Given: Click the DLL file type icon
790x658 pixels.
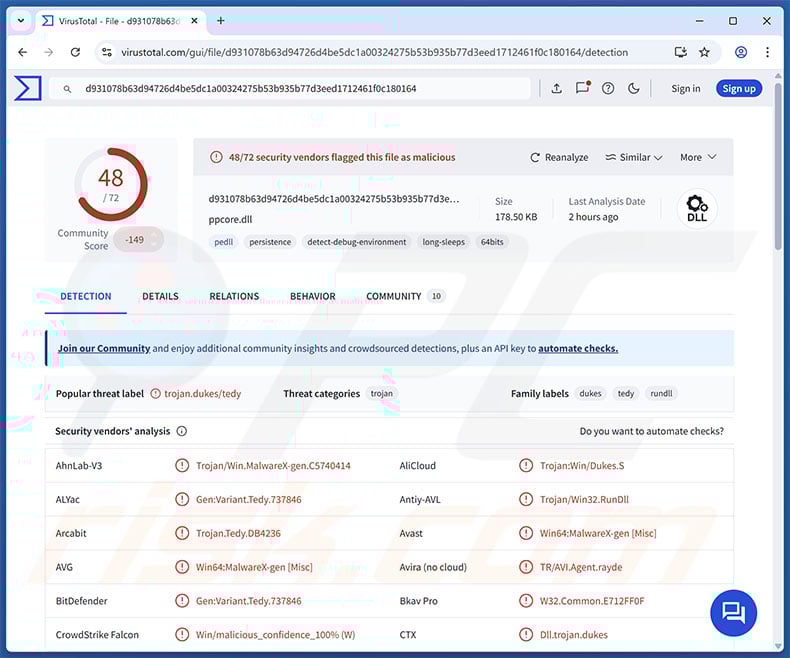Looking at the screenshot, I should click(x=697, y=208).
